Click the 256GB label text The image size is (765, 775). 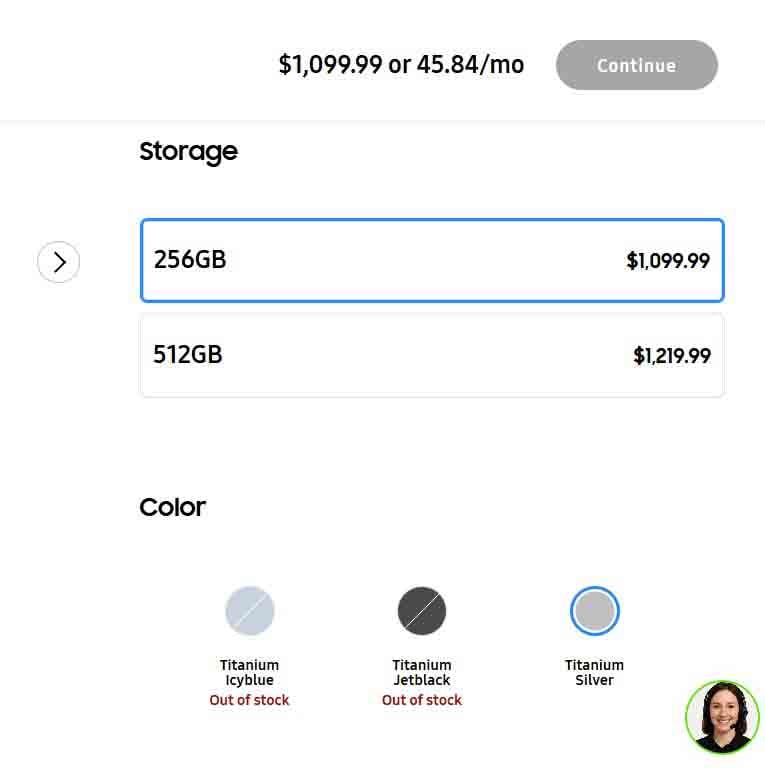coord(190,260)
